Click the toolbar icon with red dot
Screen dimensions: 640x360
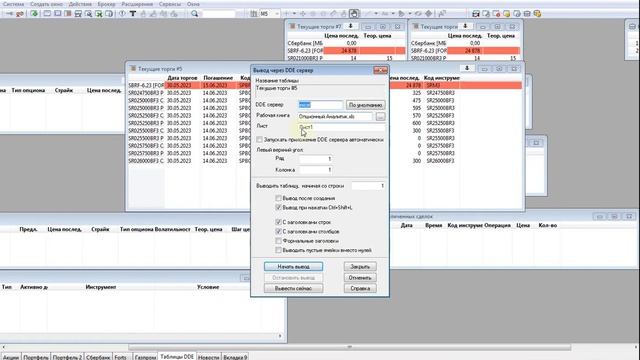pos(496,14)
